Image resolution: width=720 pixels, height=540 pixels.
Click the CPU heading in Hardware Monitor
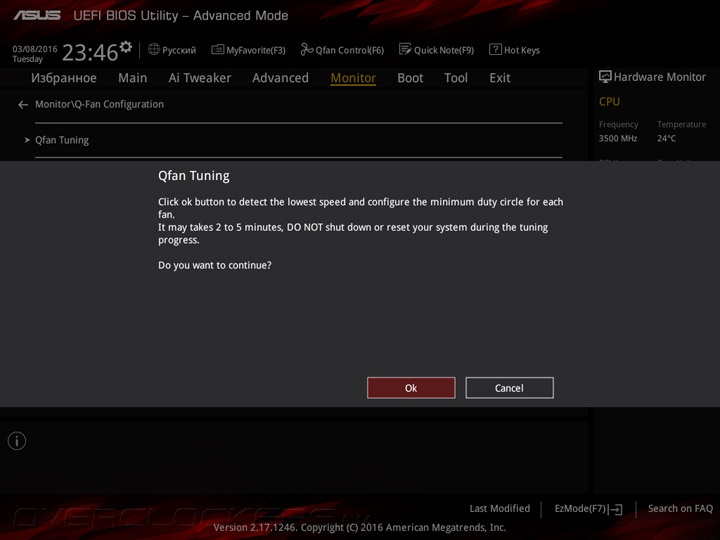coord(609,101)
